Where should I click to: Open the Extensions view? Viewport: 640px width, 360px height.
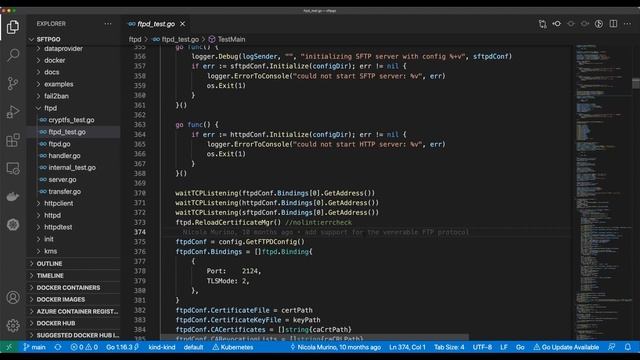13,140
